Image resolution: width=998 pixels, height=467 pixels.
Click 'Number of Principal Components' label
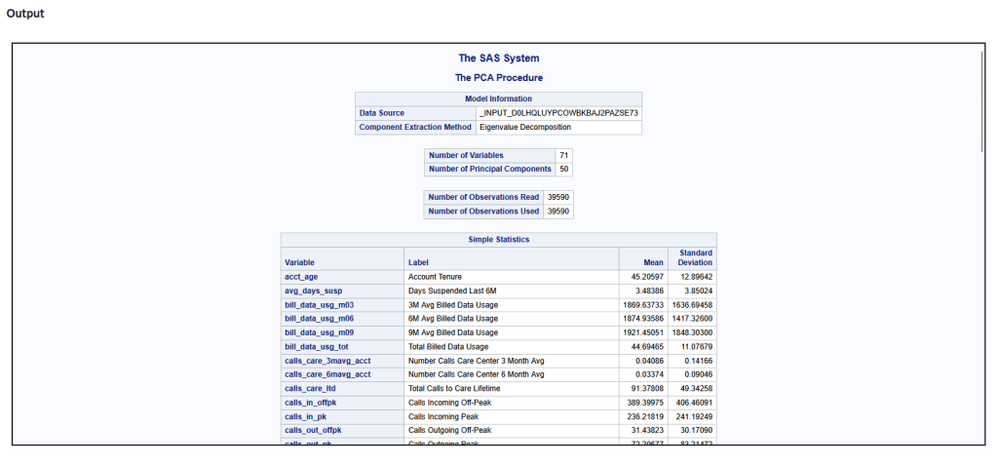(x=490, y=169)
